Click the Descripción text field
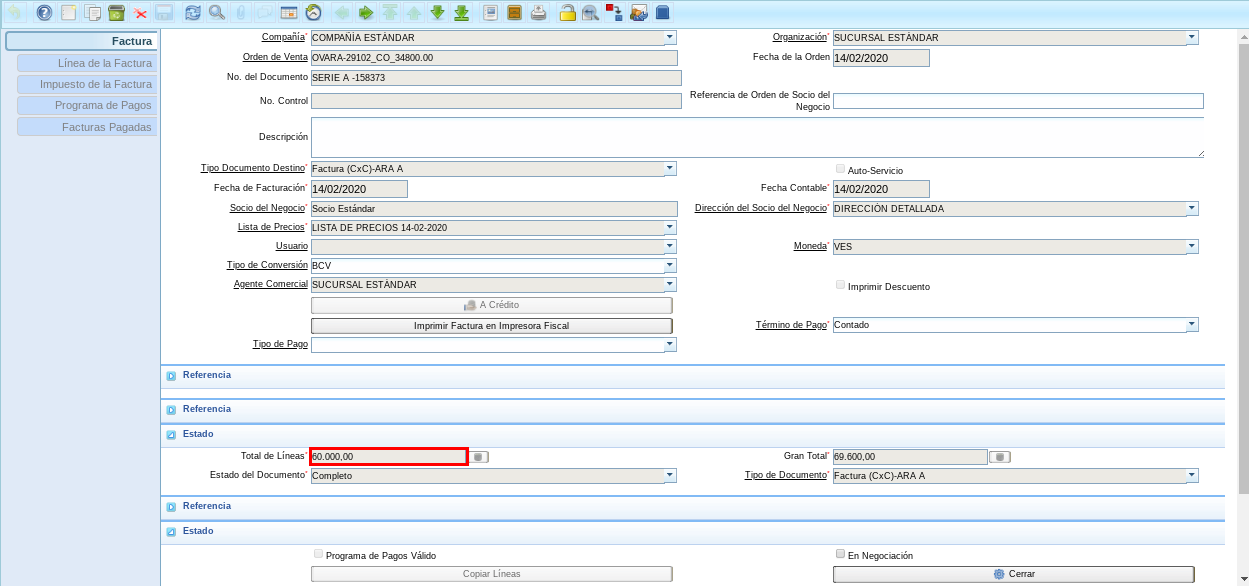This screenshot has height=586, width=1249. (756, 137)
